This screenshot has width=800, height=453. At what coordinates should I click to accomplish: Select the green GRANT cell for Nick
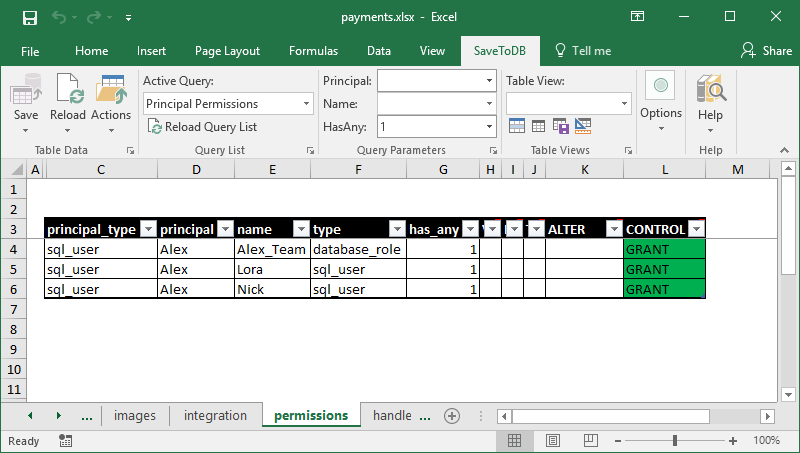coord(664,289)
